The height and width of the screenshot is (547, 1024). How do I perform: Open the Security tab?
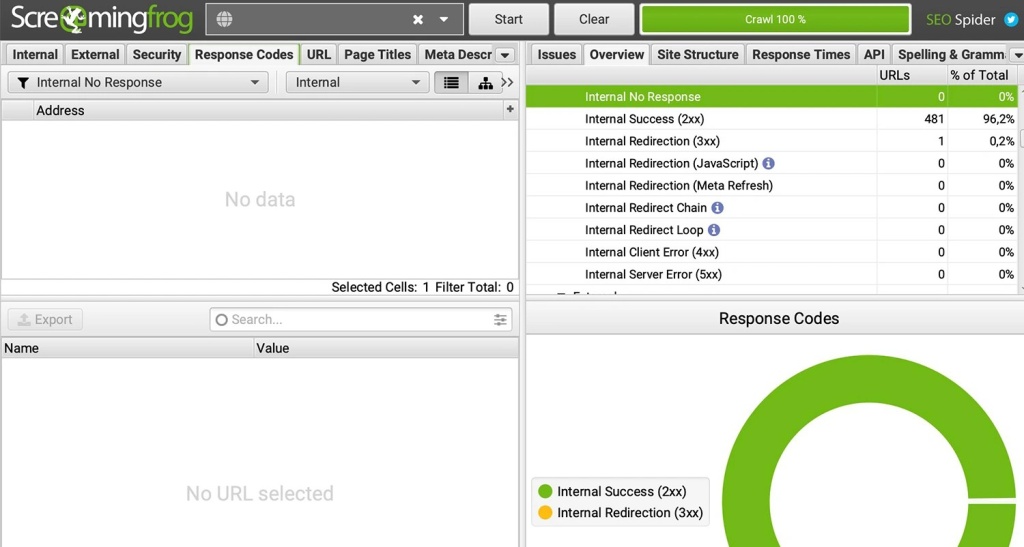tap(157, 55)
